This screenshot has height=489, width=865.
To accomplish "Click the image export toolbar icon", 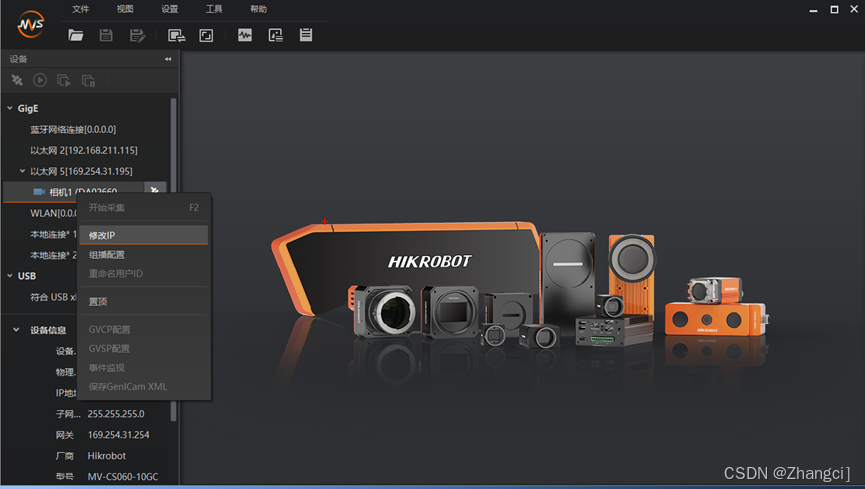I will coord(275,35).
